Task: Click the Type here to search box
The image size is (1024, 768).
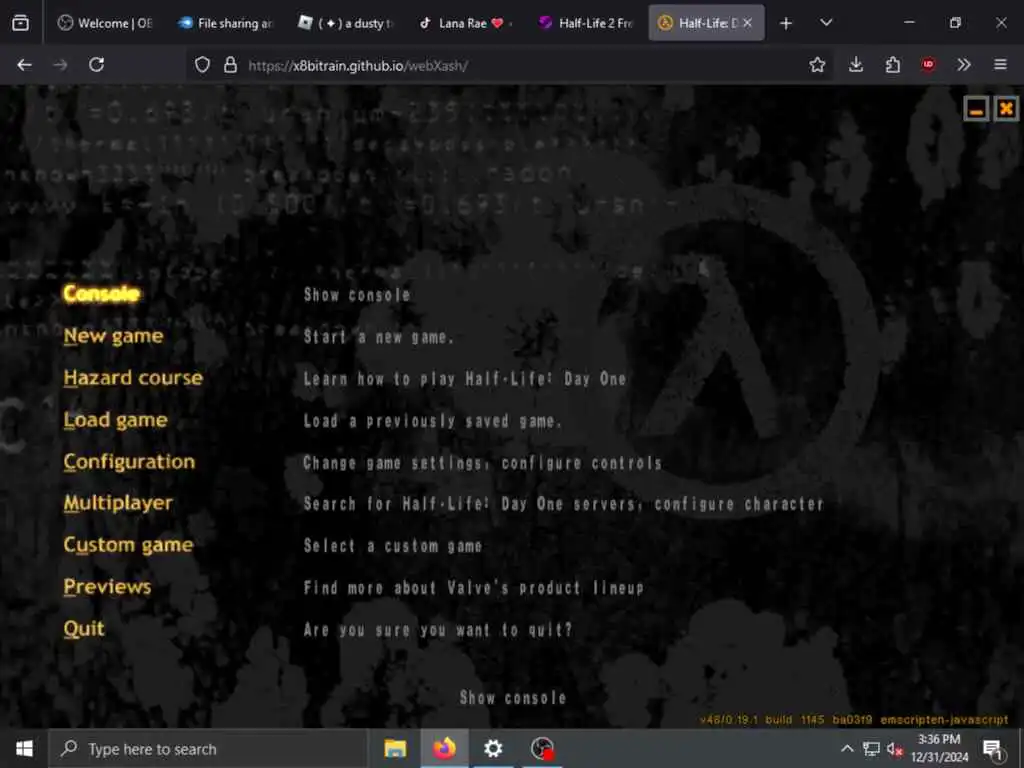Action: tap(209, 749)
